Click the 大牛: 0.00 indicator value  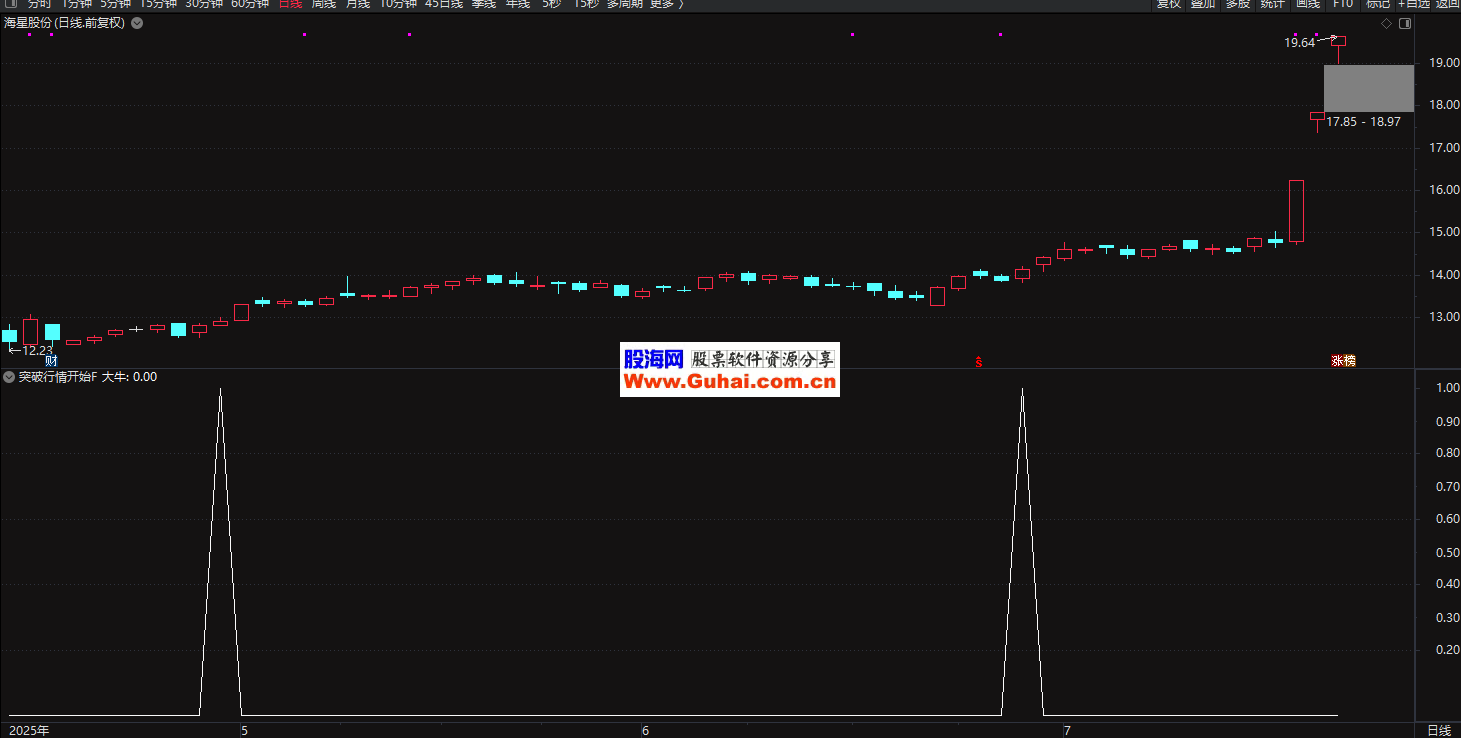pyautogui.click(x=129, y=377)
